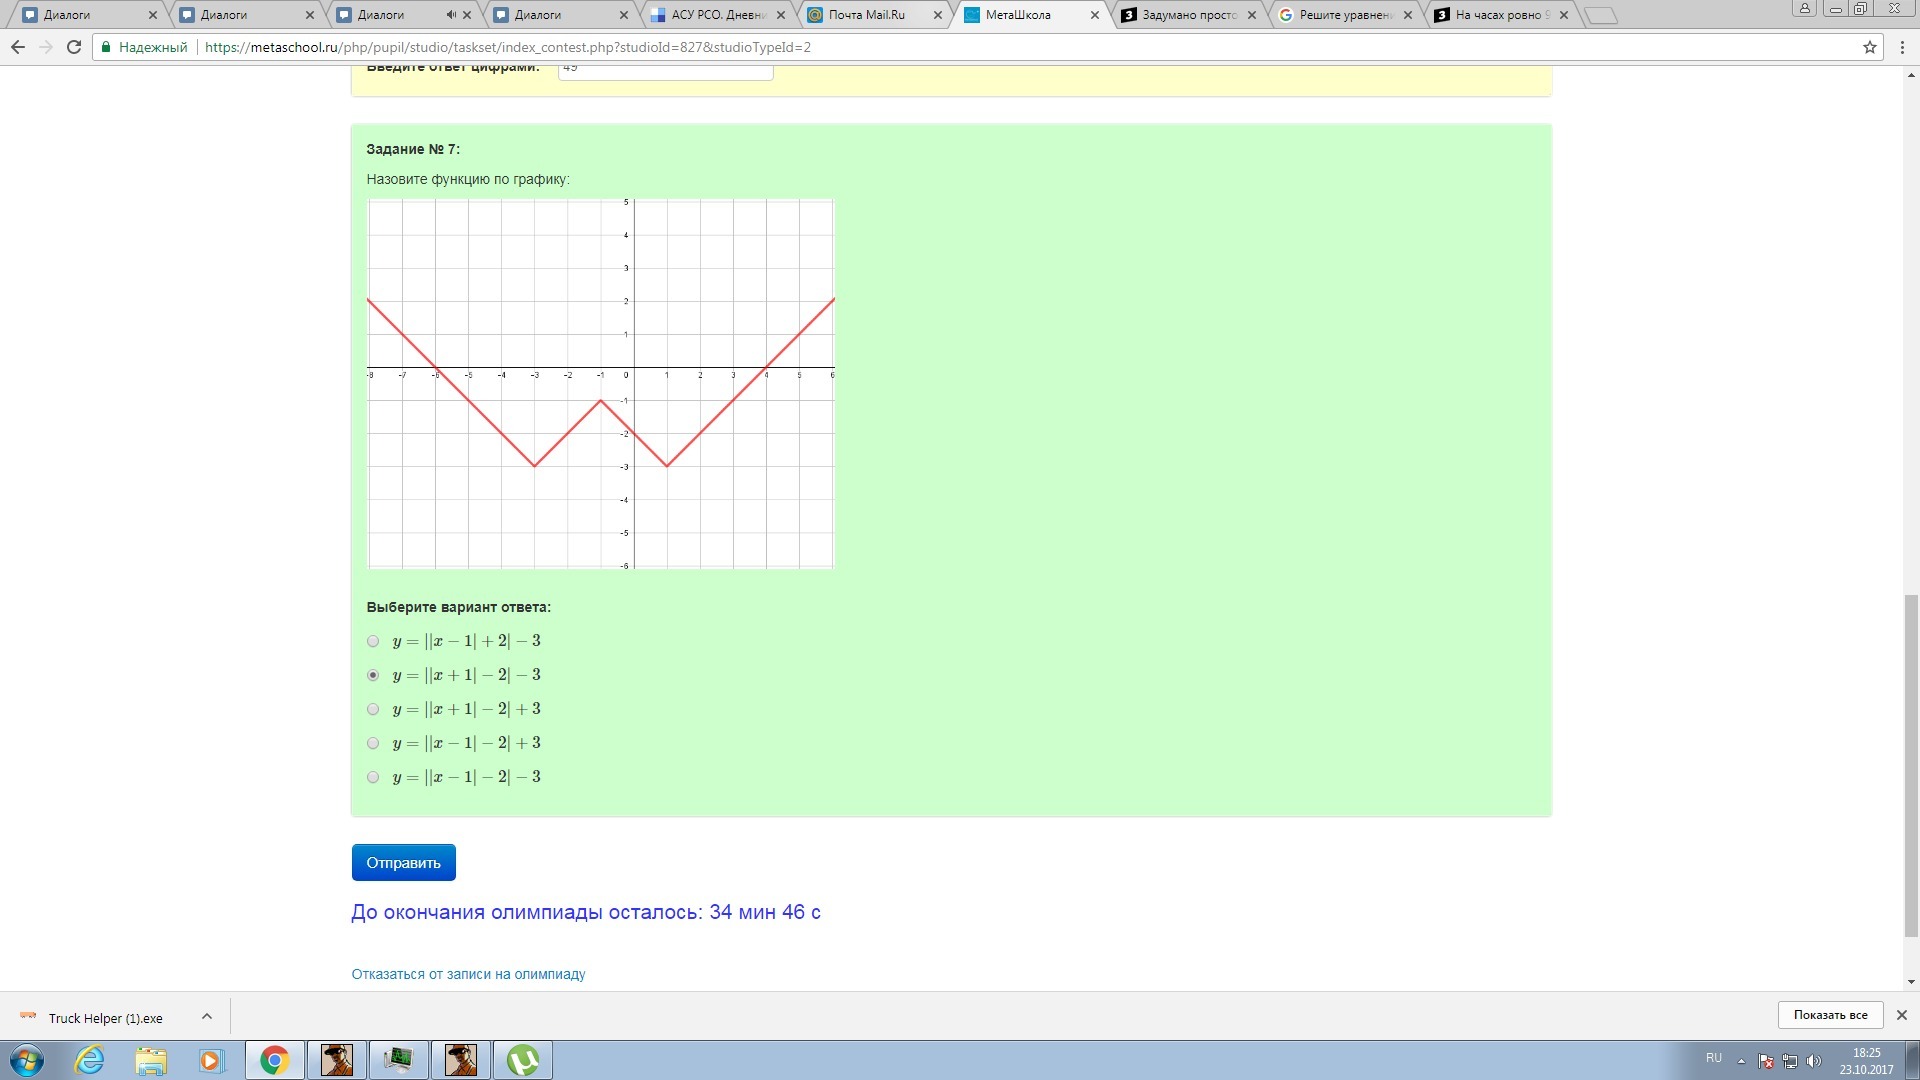Collapse the Truck Helper download bar
Viewport: 1920px width, 1080px height.
point(207,1017)
